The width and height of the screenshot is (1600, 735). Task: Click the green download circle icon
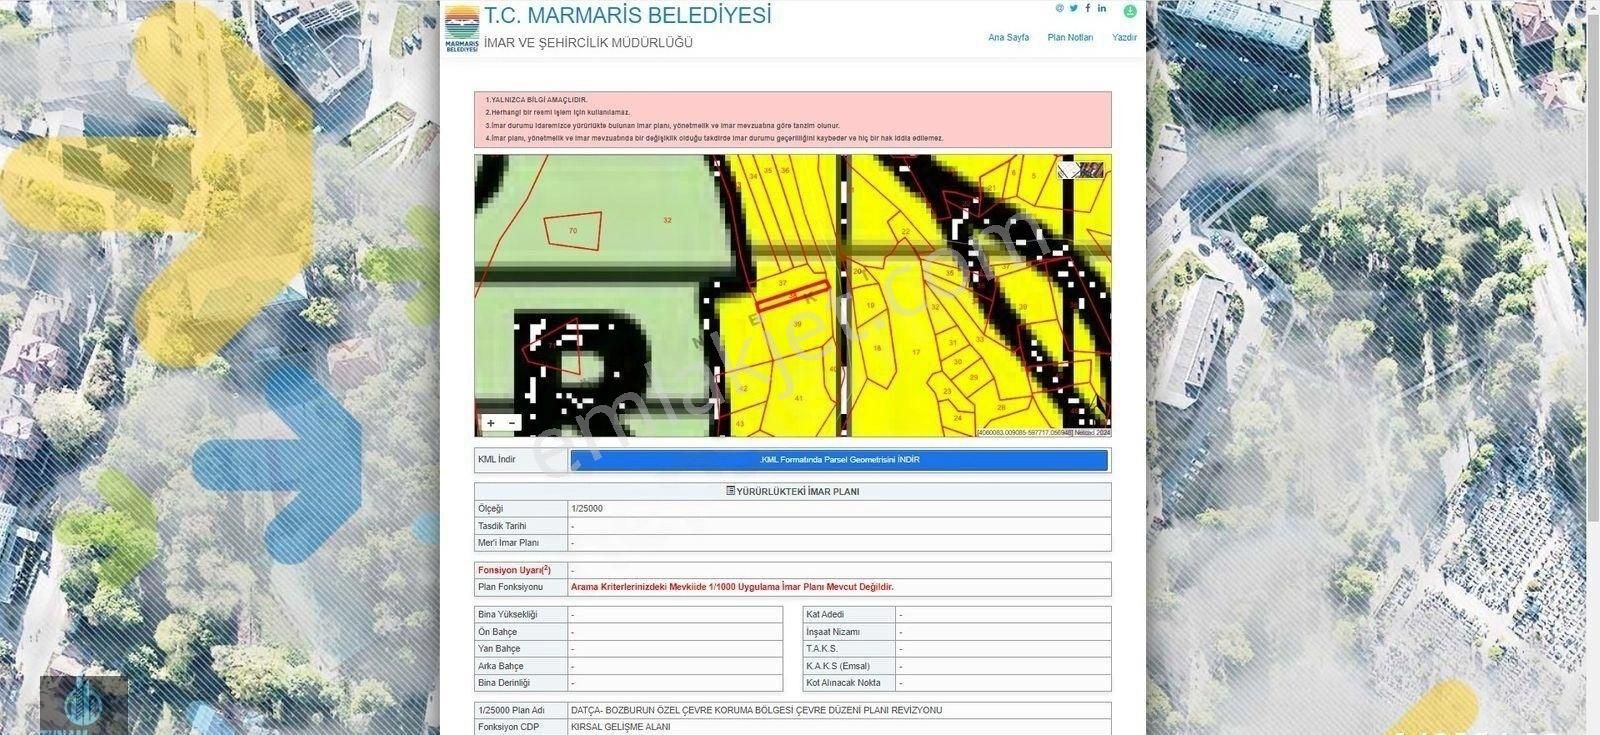coord(1130,11)
